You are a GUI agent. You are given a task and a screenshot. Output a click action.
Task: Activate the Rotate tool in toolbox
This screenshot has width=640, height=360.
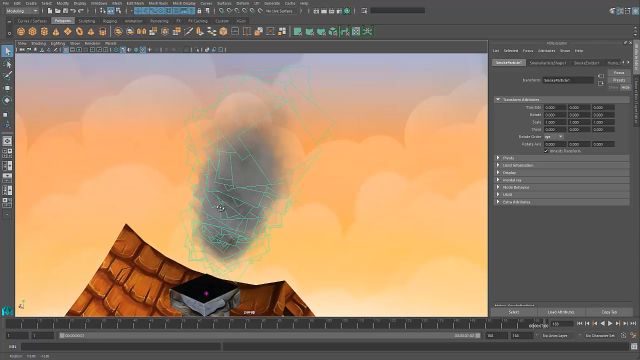click(x=7, y=100)
